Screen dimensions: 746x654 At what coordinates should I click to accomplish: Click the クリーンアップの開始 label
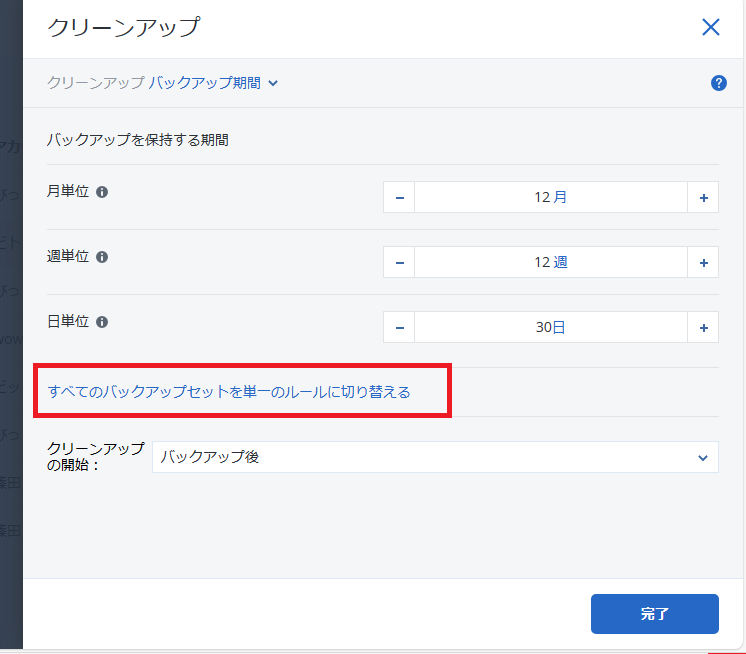tap(96, 456)
